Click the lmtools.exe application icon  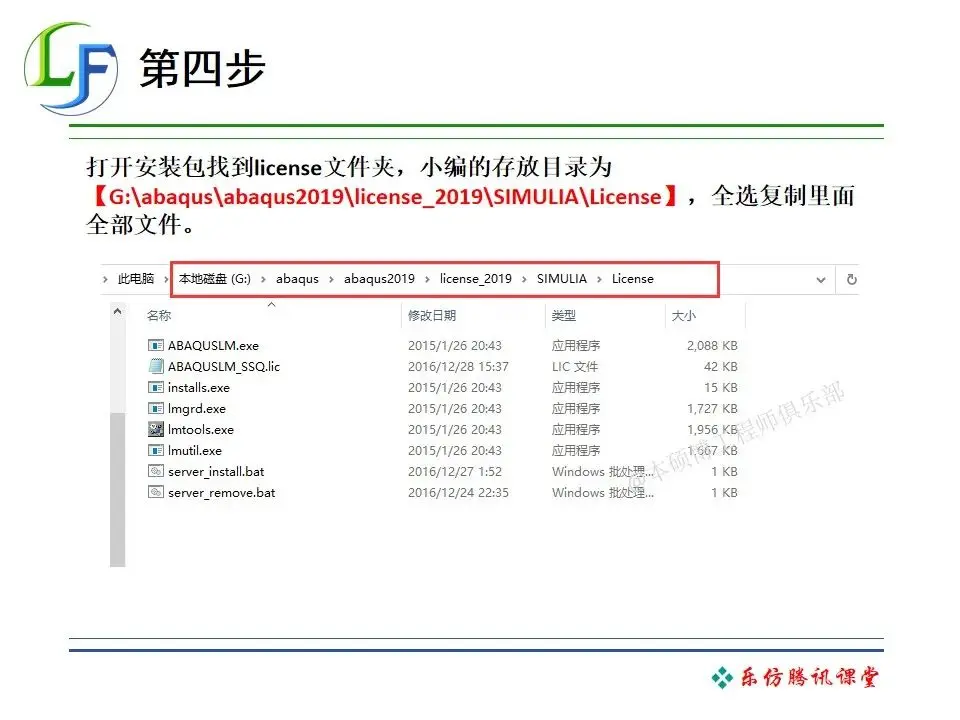tap(156, 429)
